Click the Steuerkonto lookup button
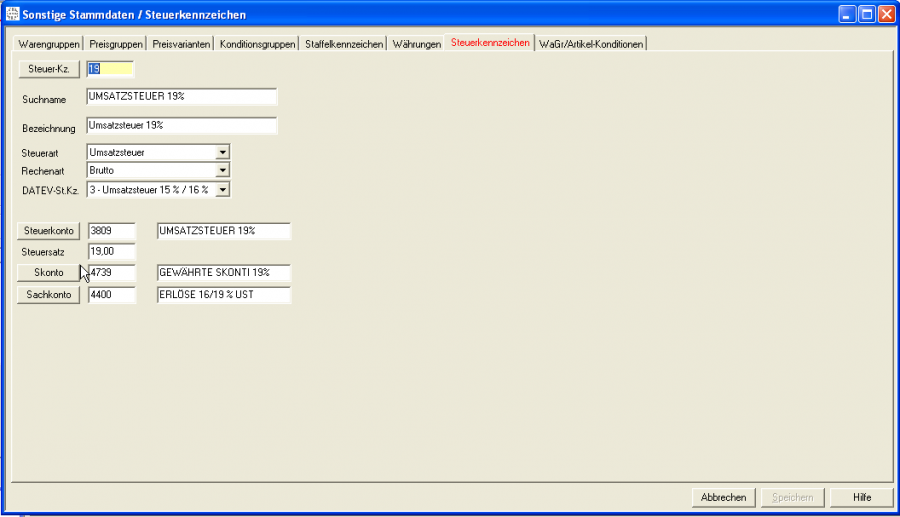Viewport: 900px width, 517px height. 49,231
